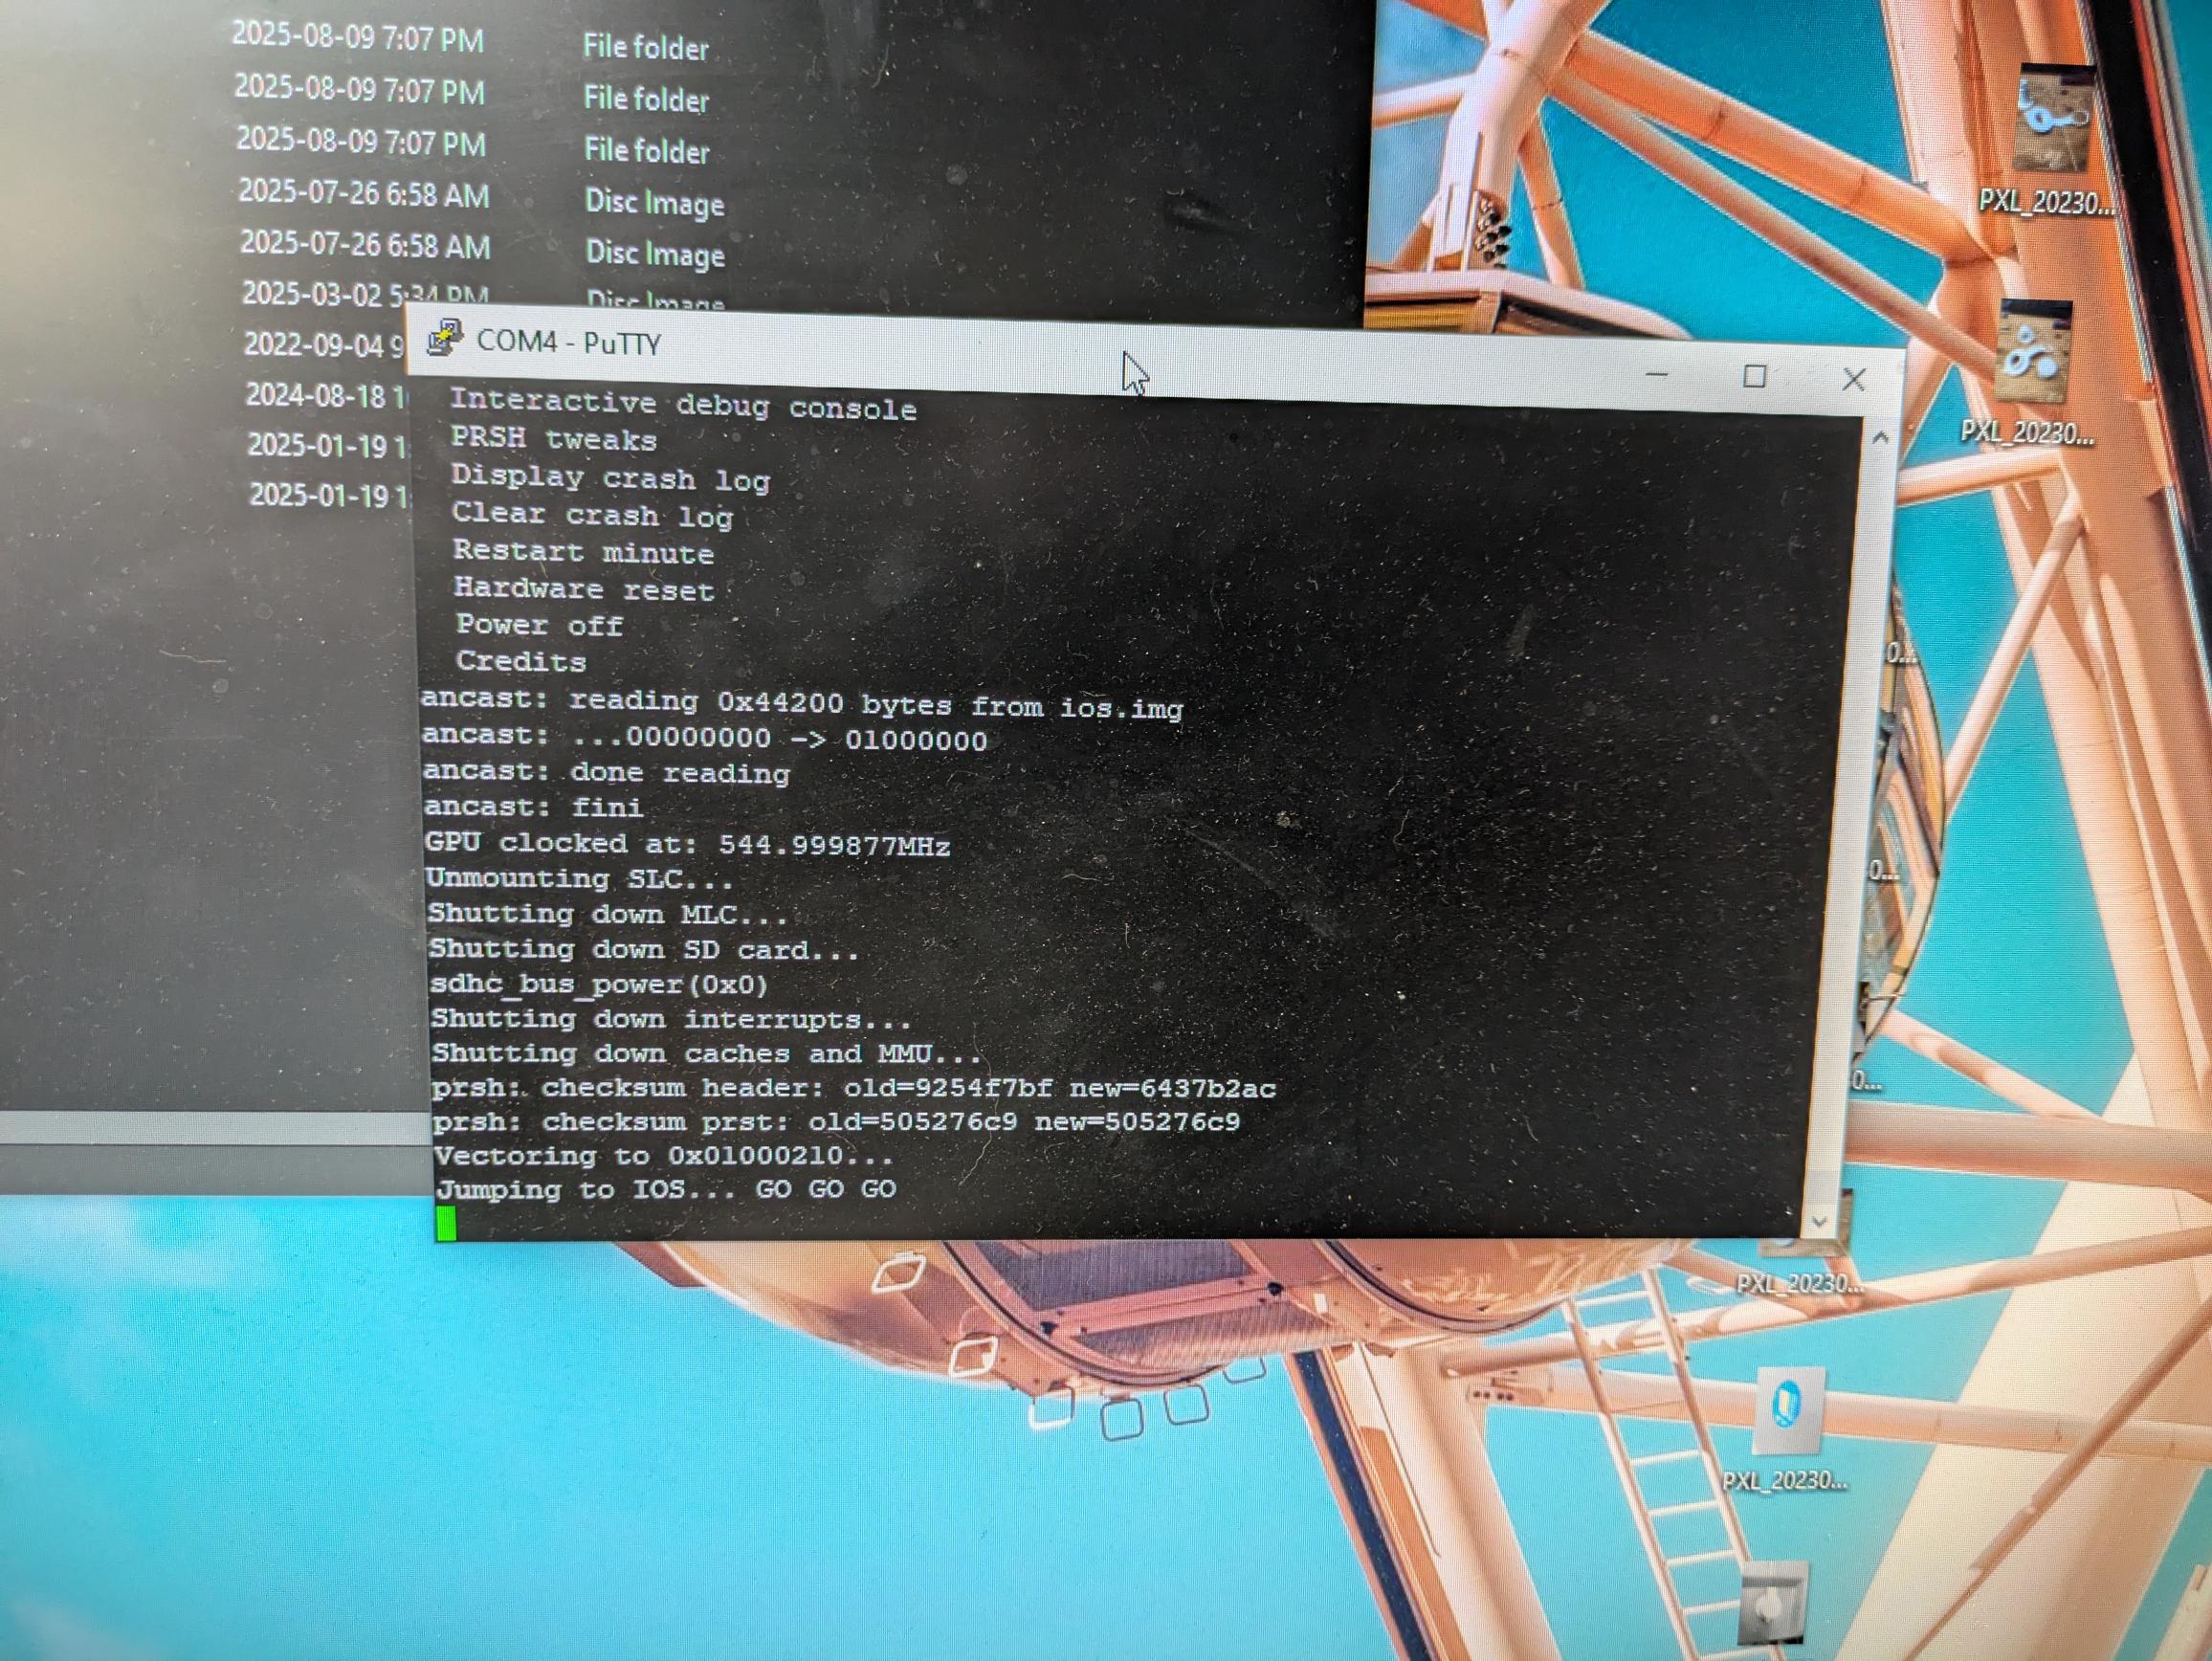Minimize the COM4 PuTTY window

[x=1657, y=374]
